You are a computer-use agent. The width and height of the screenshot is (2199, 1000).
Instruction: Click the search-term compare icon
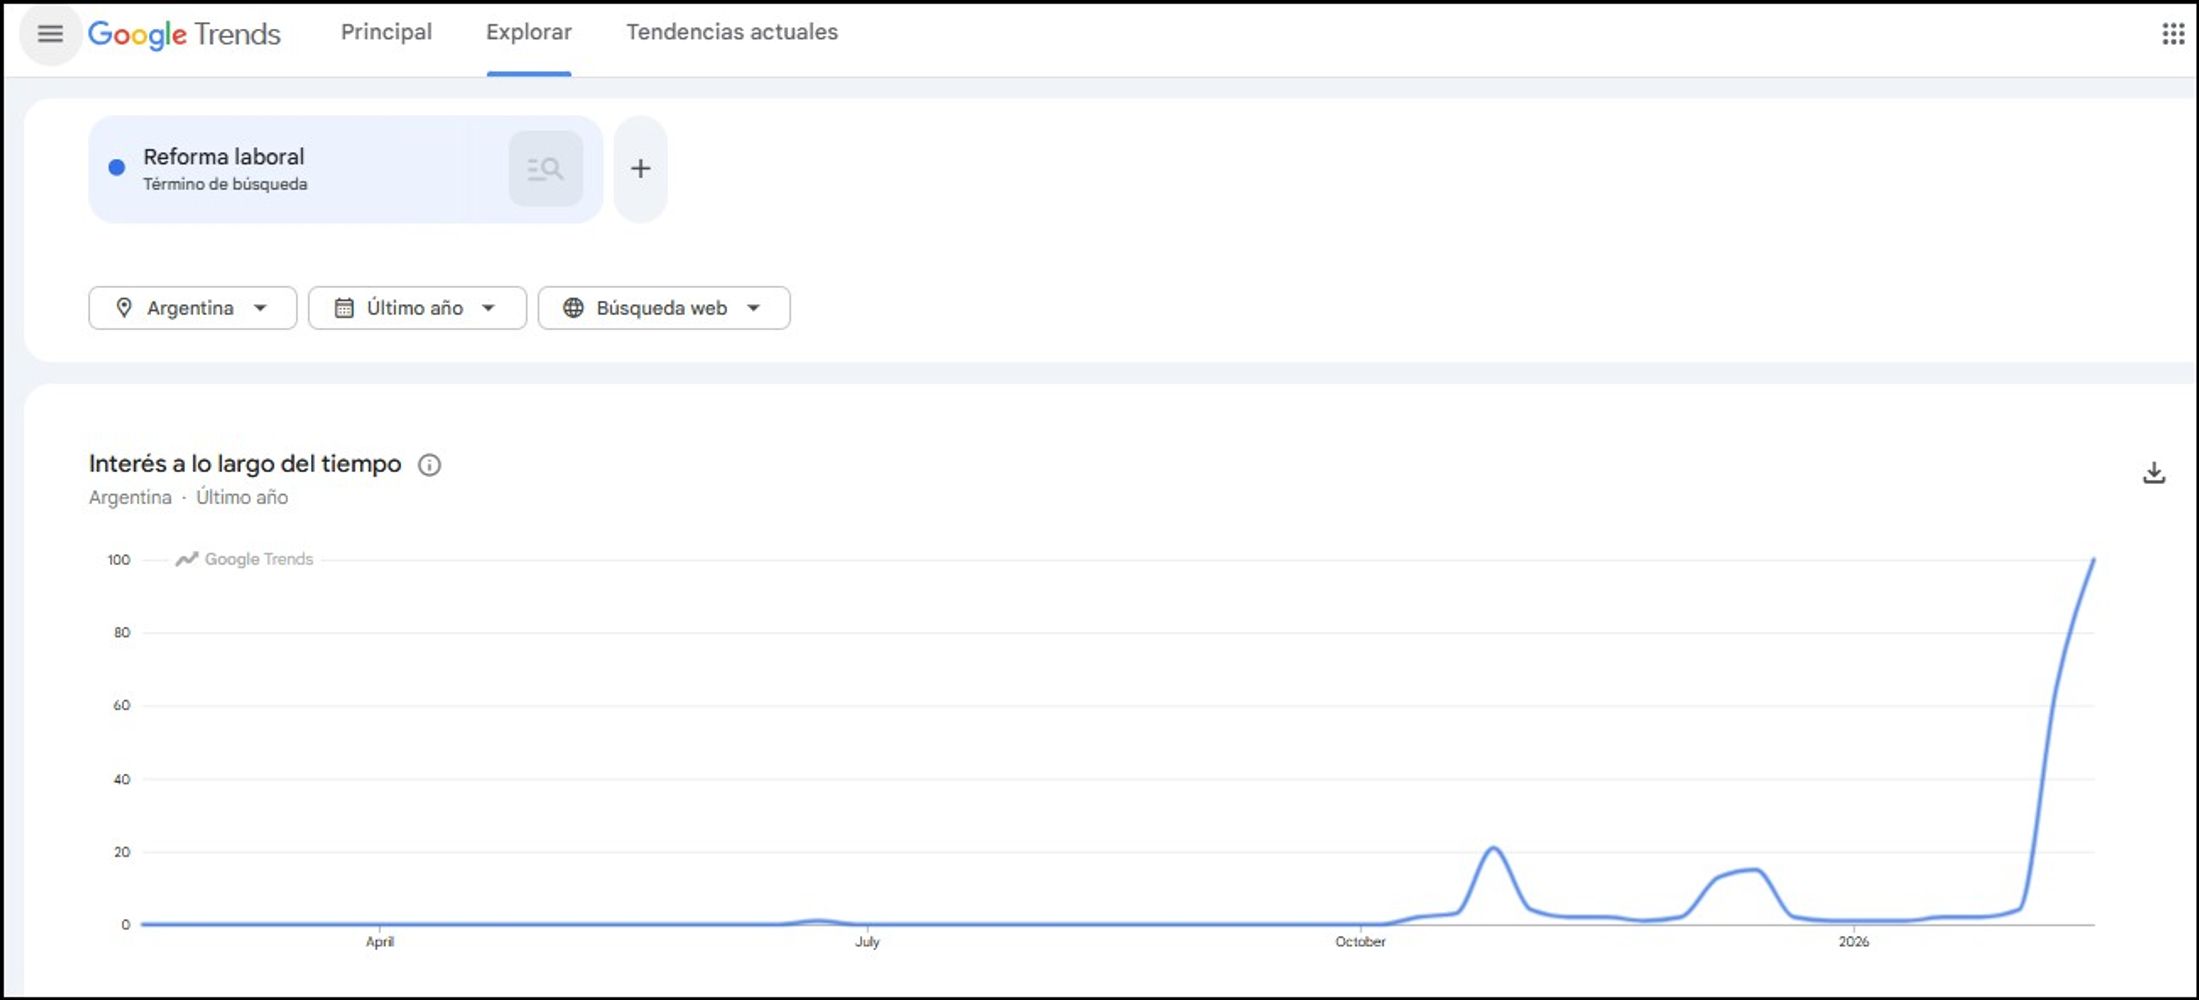click(x=545, y=169)
